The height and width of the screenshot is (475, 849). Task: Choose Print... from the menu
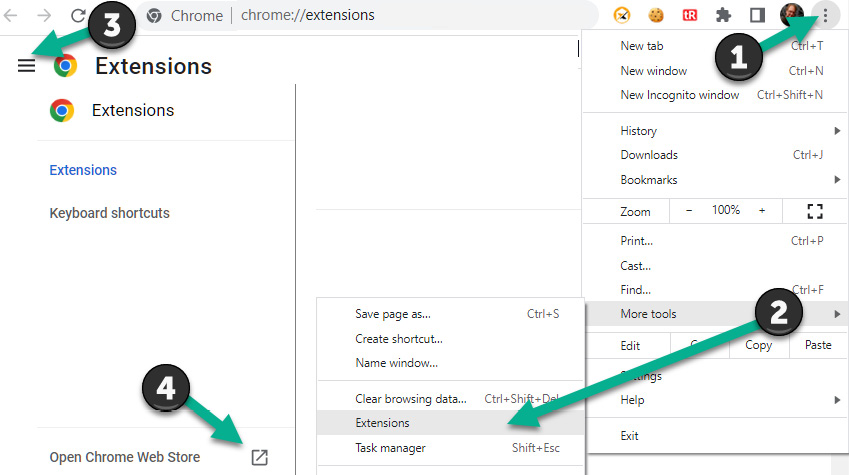(x=715, y=241)
